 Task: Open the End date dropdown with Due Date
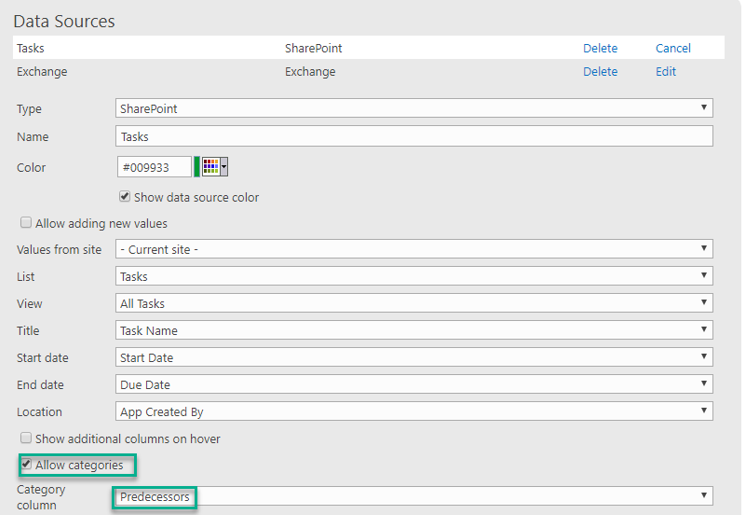coord(414,384)
